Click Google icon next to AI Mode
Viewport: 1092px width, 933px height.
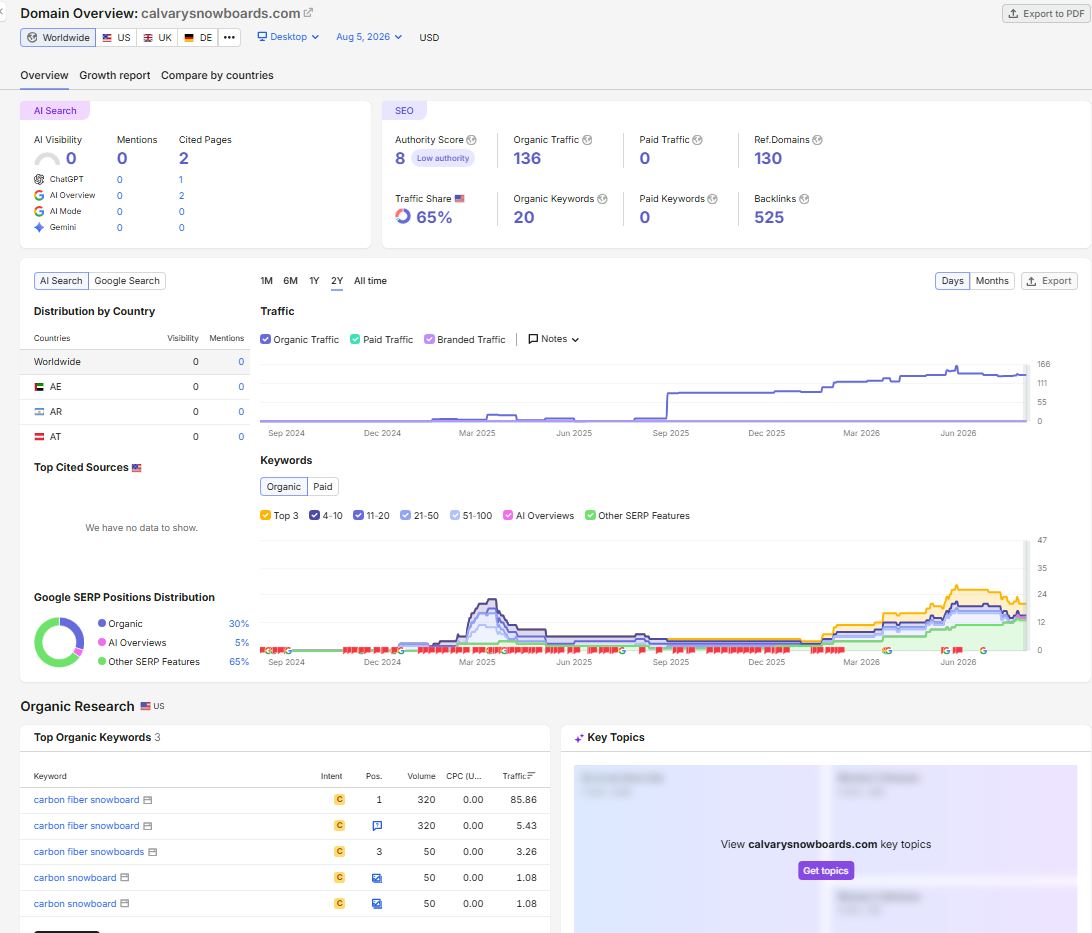[39, 211]
